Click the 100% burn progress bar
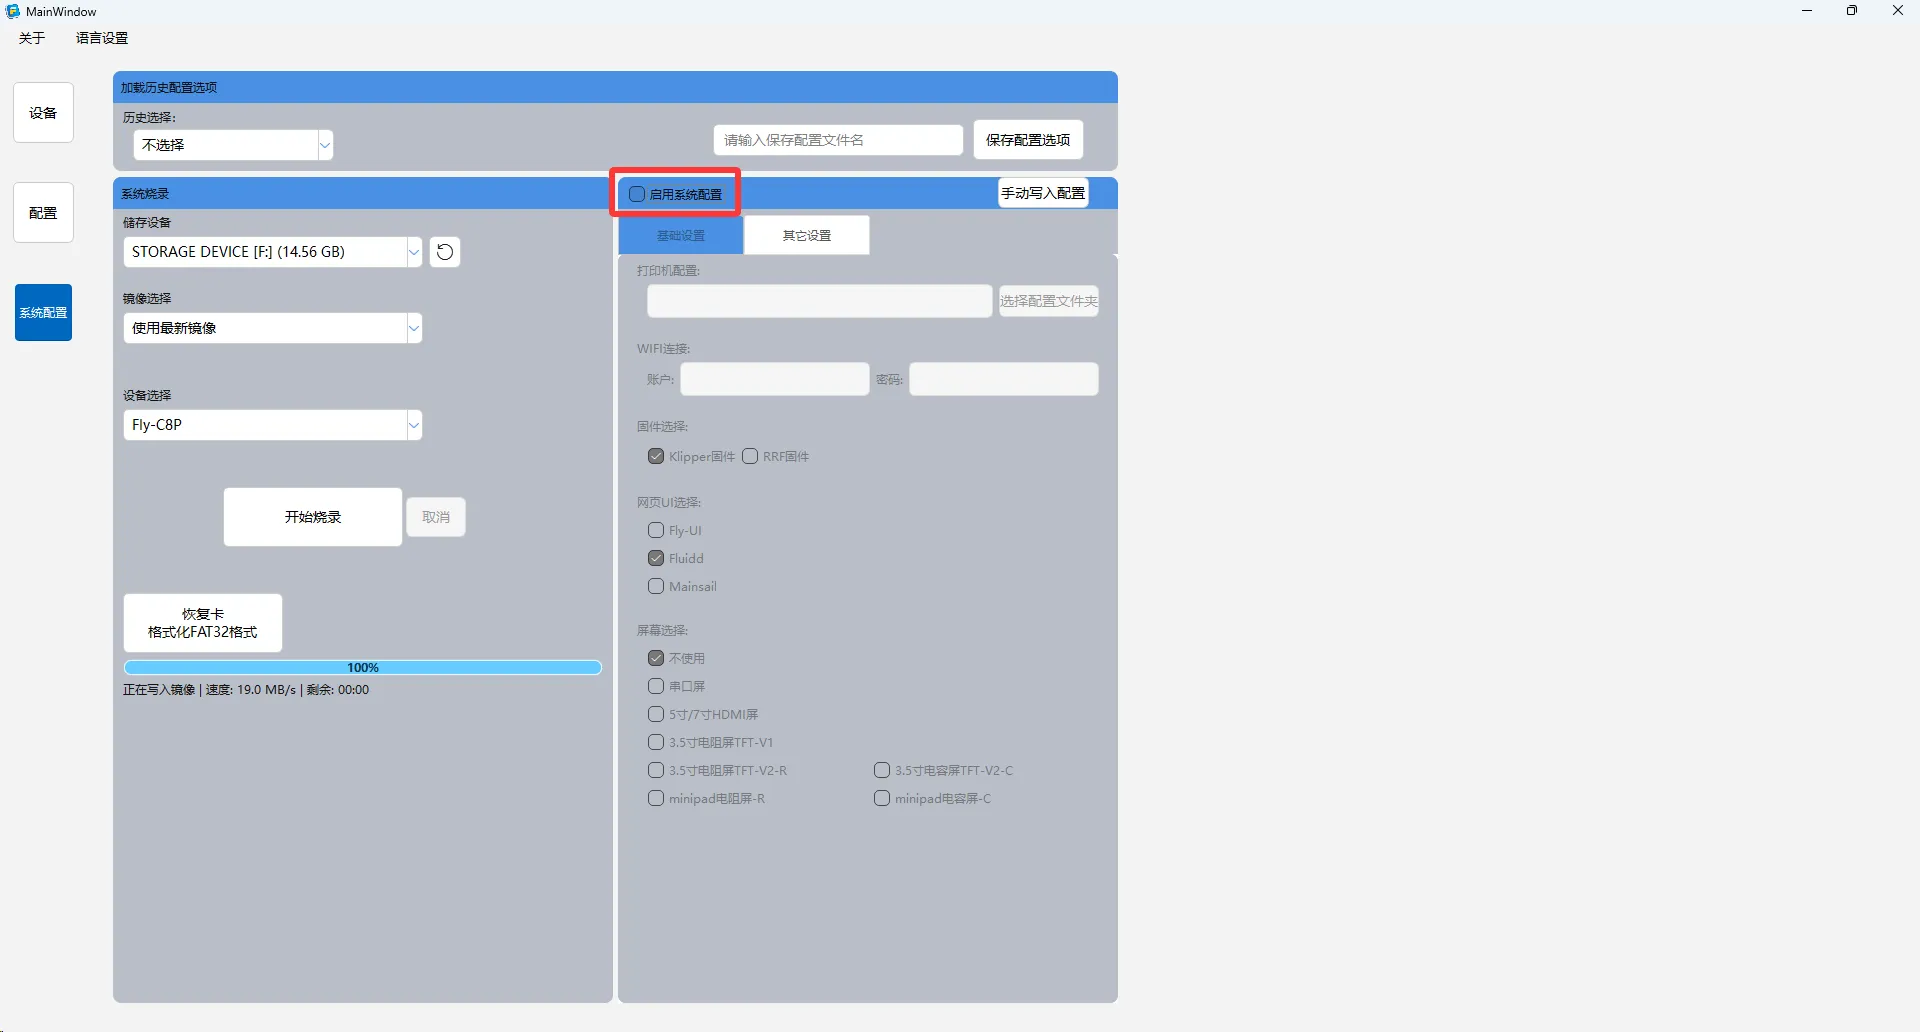Viewport: 1920px width, 1032px height. [x=362, y=668]
